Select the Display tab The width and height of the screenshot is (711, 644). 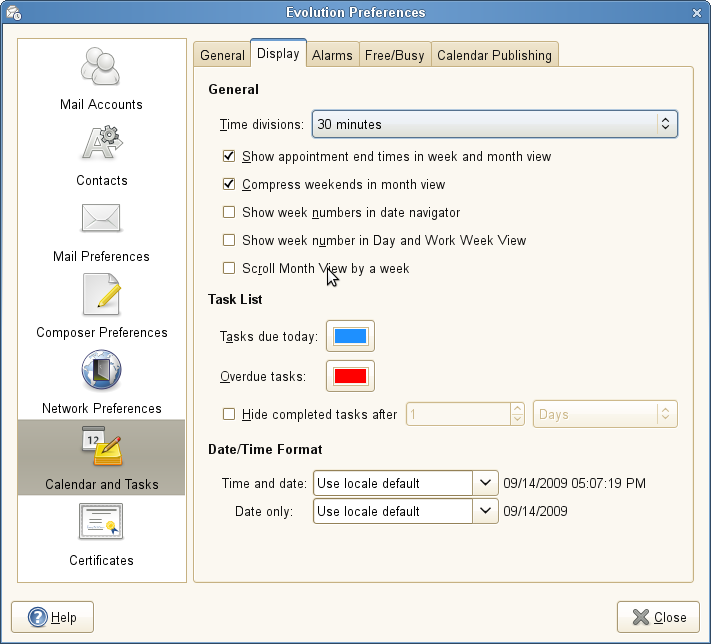coord(278,54)
